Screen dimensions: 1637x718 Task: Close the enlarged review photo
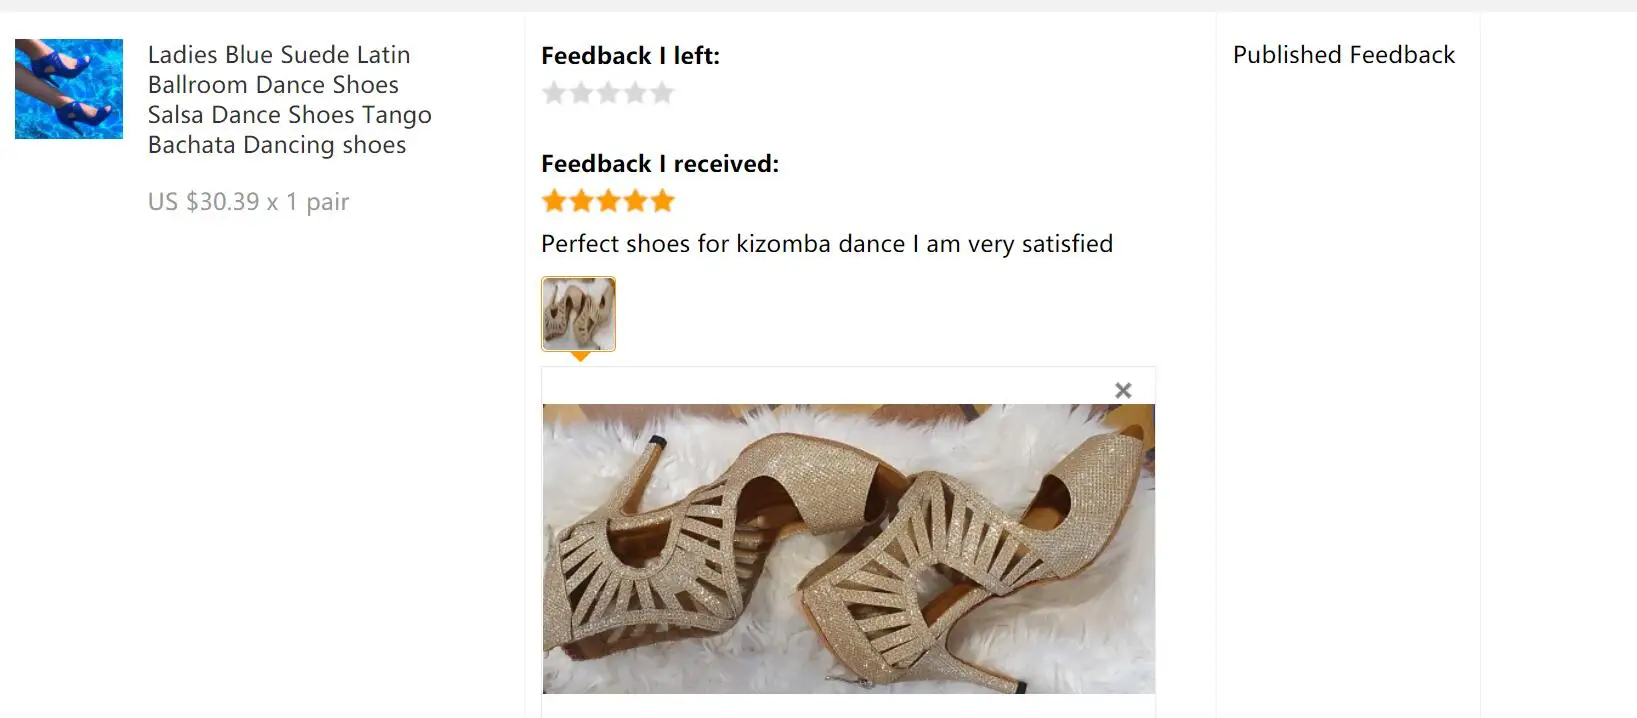[1123, 390]
